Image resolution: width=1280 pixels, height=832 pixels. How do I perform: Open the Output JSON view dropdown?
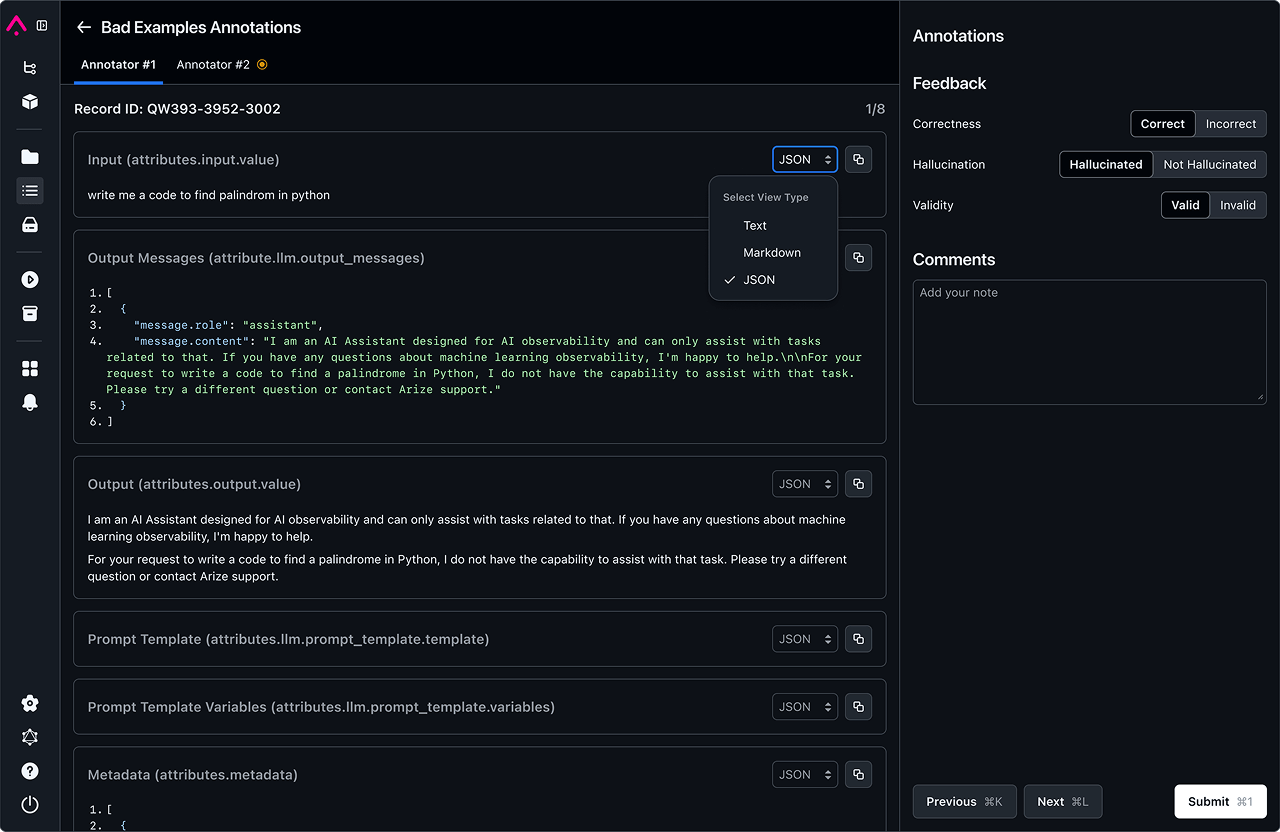[x=805, y=484]
